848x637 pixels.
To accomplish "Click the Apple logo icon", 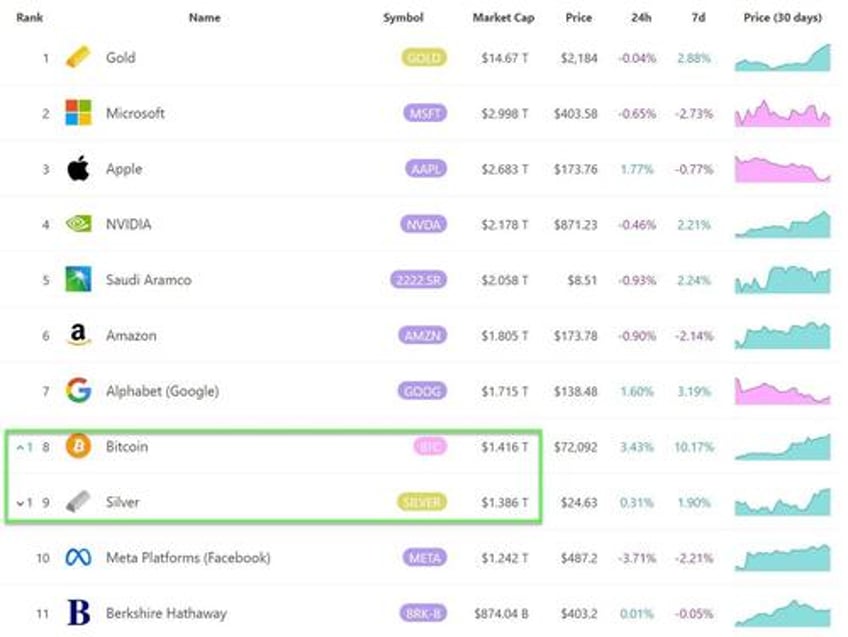I will 78,168.
